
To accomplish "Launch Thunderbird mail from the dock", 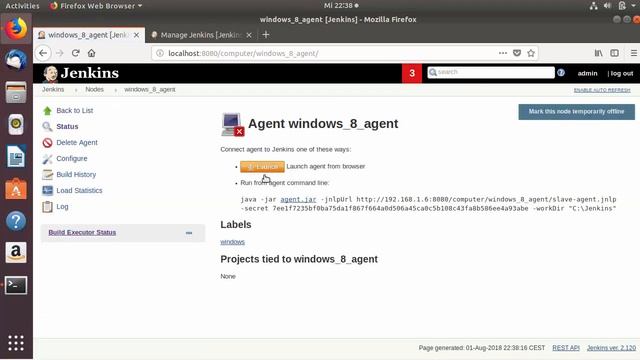I will (16, 60).
